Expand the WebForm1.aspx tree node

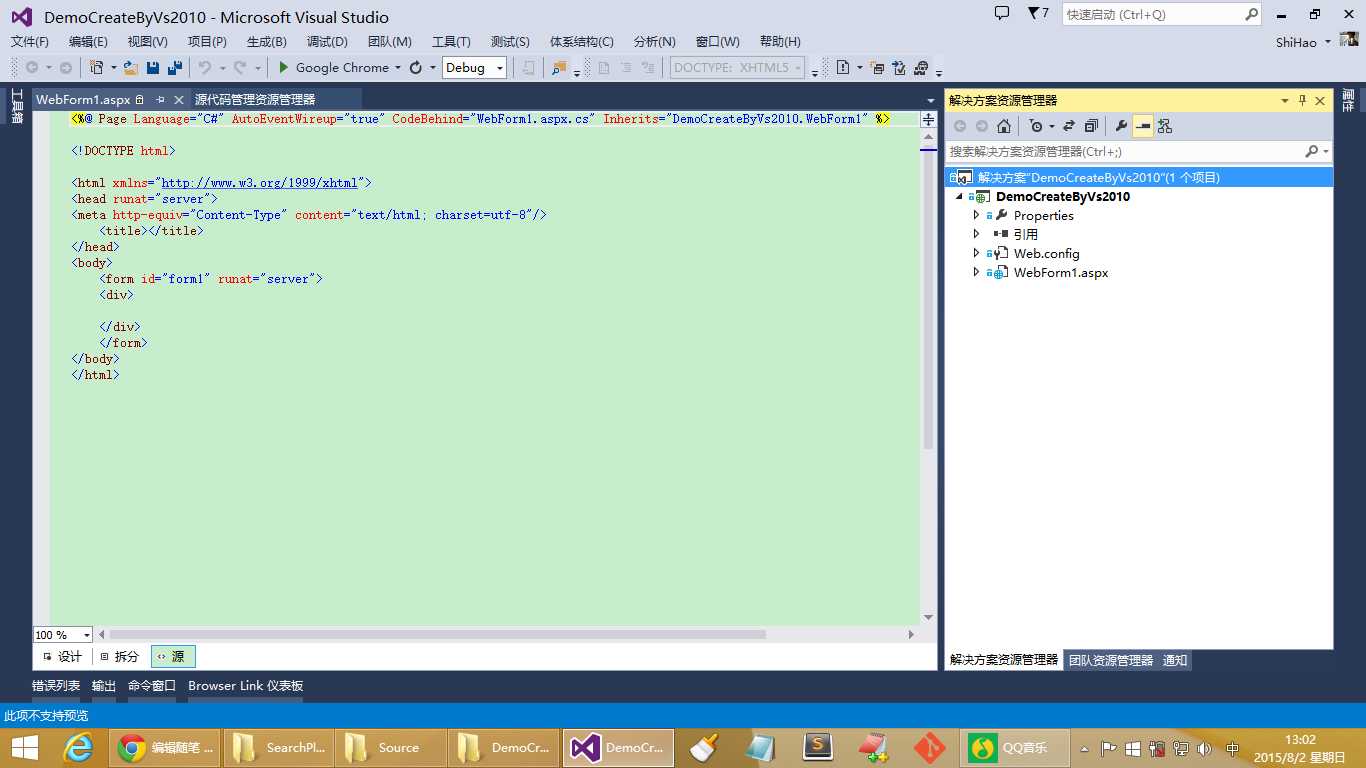coord(977,272)
